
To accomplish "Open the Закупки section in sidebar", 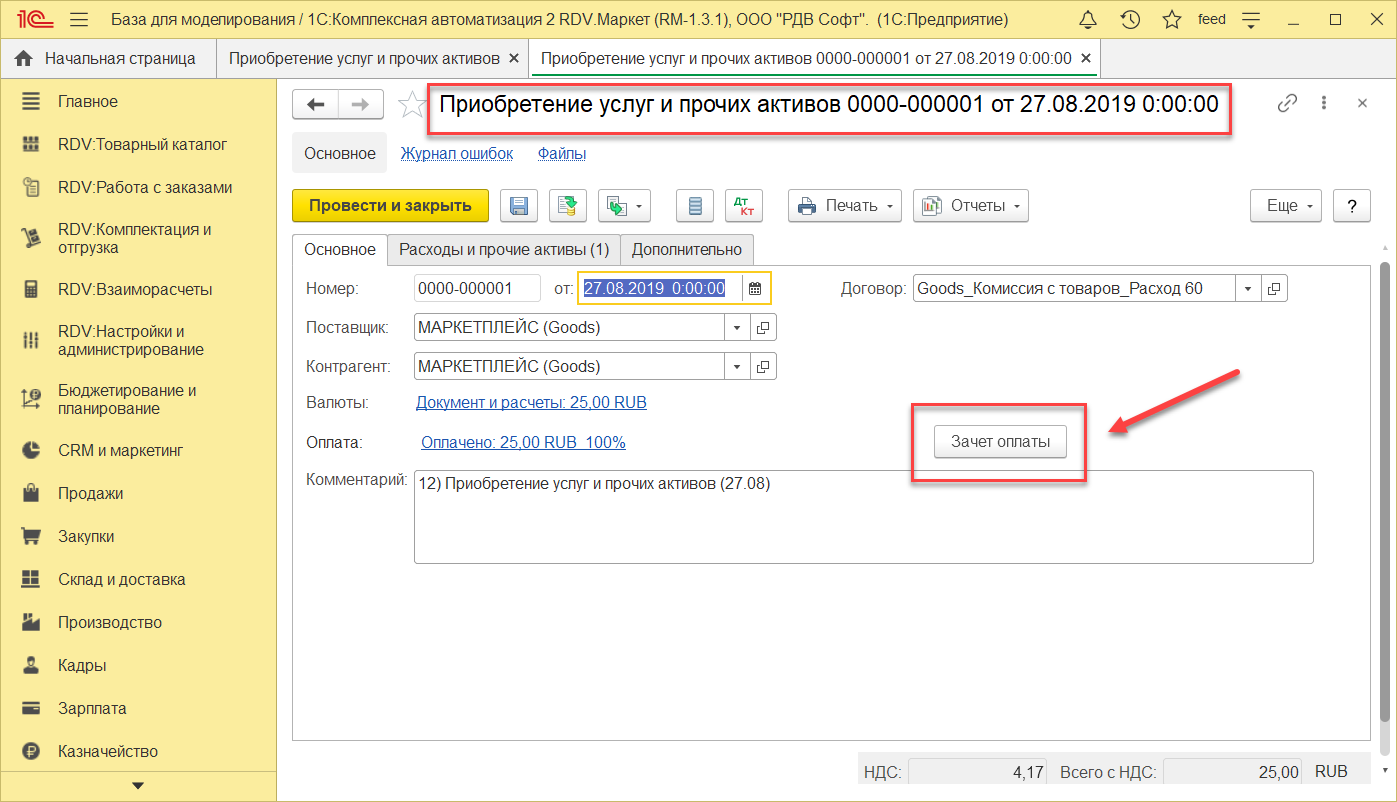I will pyautogui.click(x=86, y=536).
